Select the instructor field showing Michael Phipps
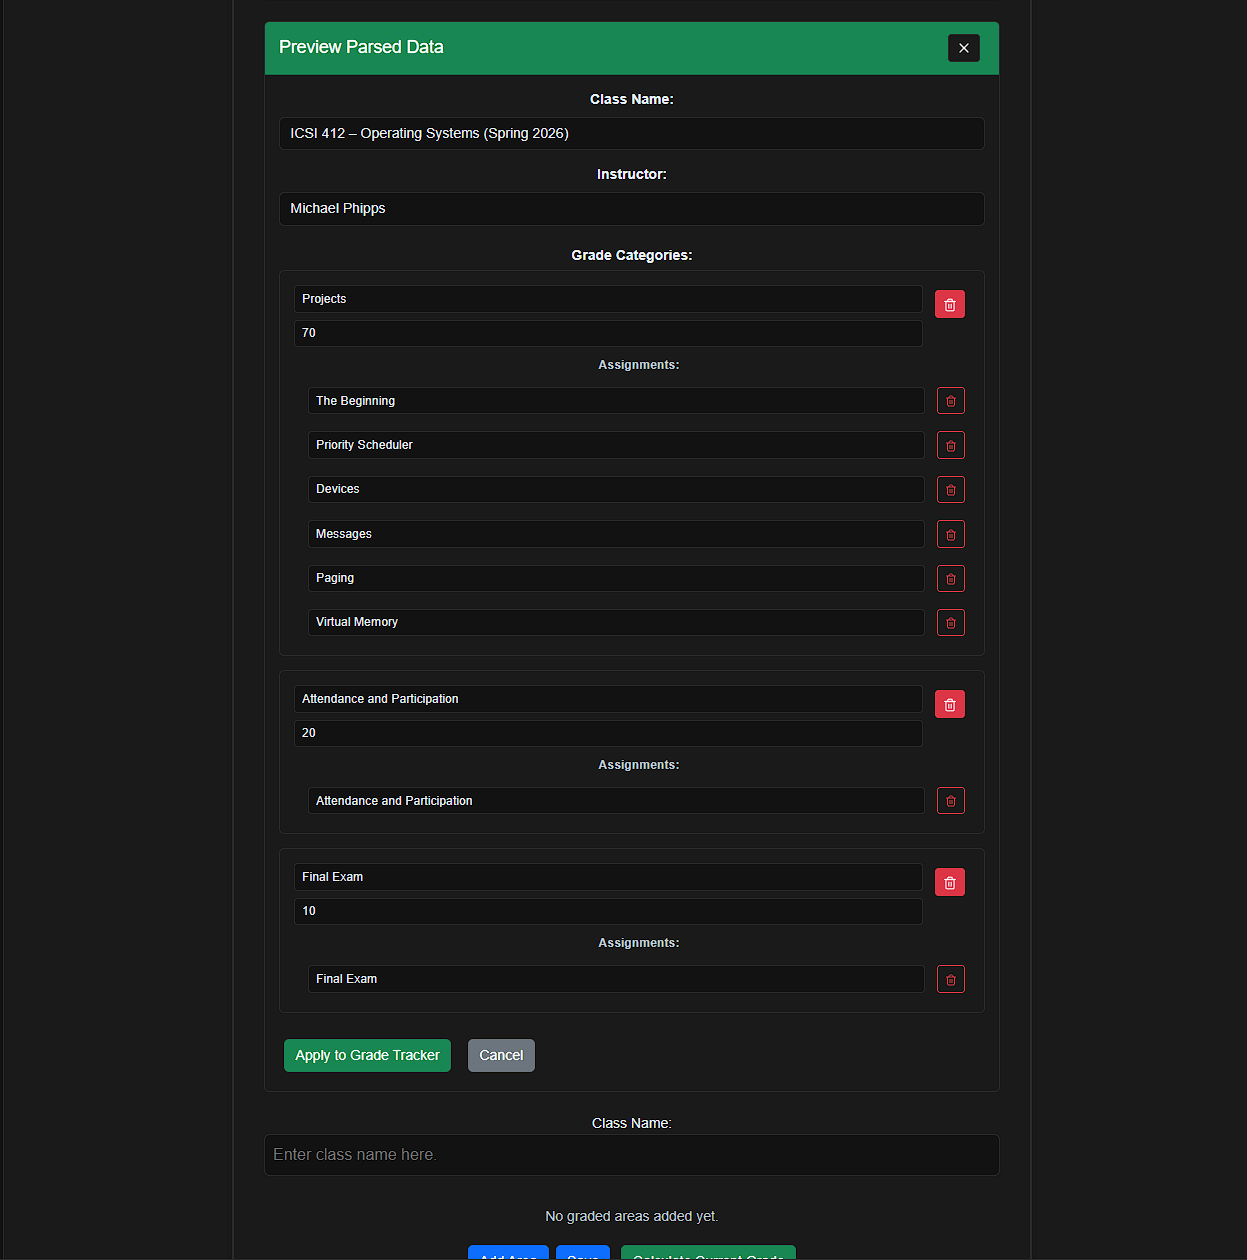This screenshot has width=1247, height=1260. [x=631, y=208]
